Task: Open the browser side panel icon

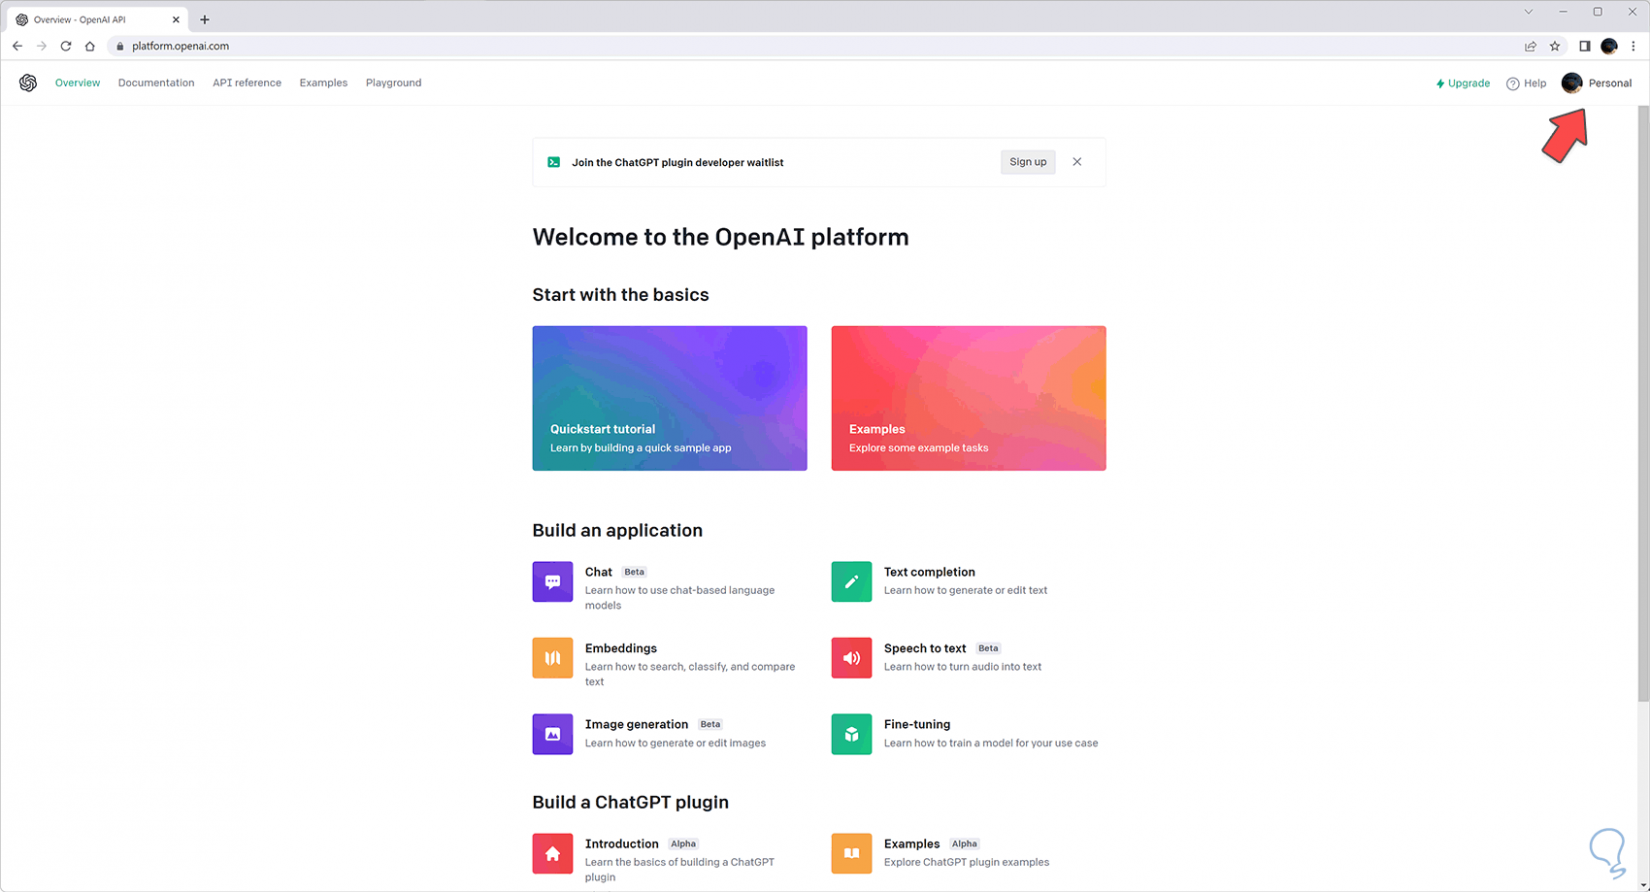Action: [1585, 46]
